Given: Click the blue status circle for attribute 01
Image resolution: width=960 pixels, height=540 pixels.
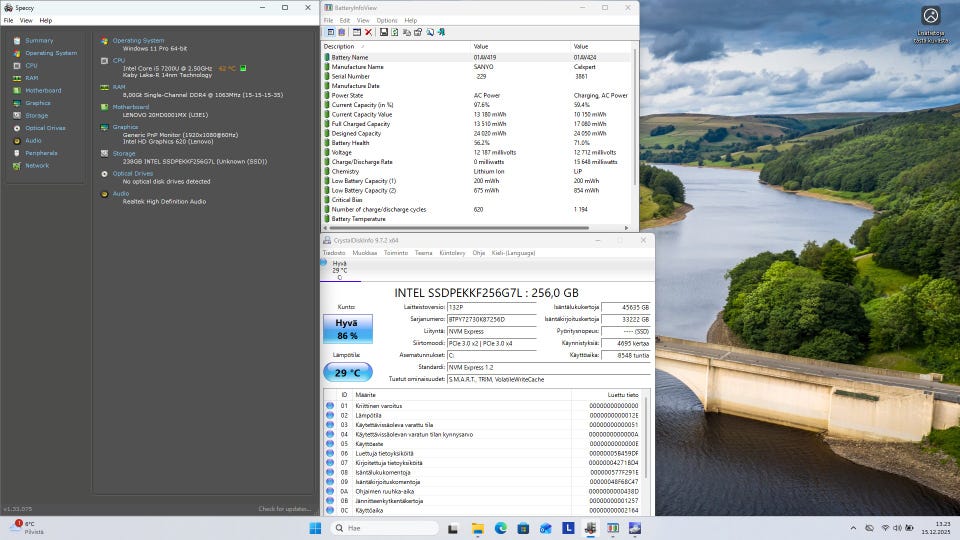Looking at the screenshot, I should click(330, 406).
